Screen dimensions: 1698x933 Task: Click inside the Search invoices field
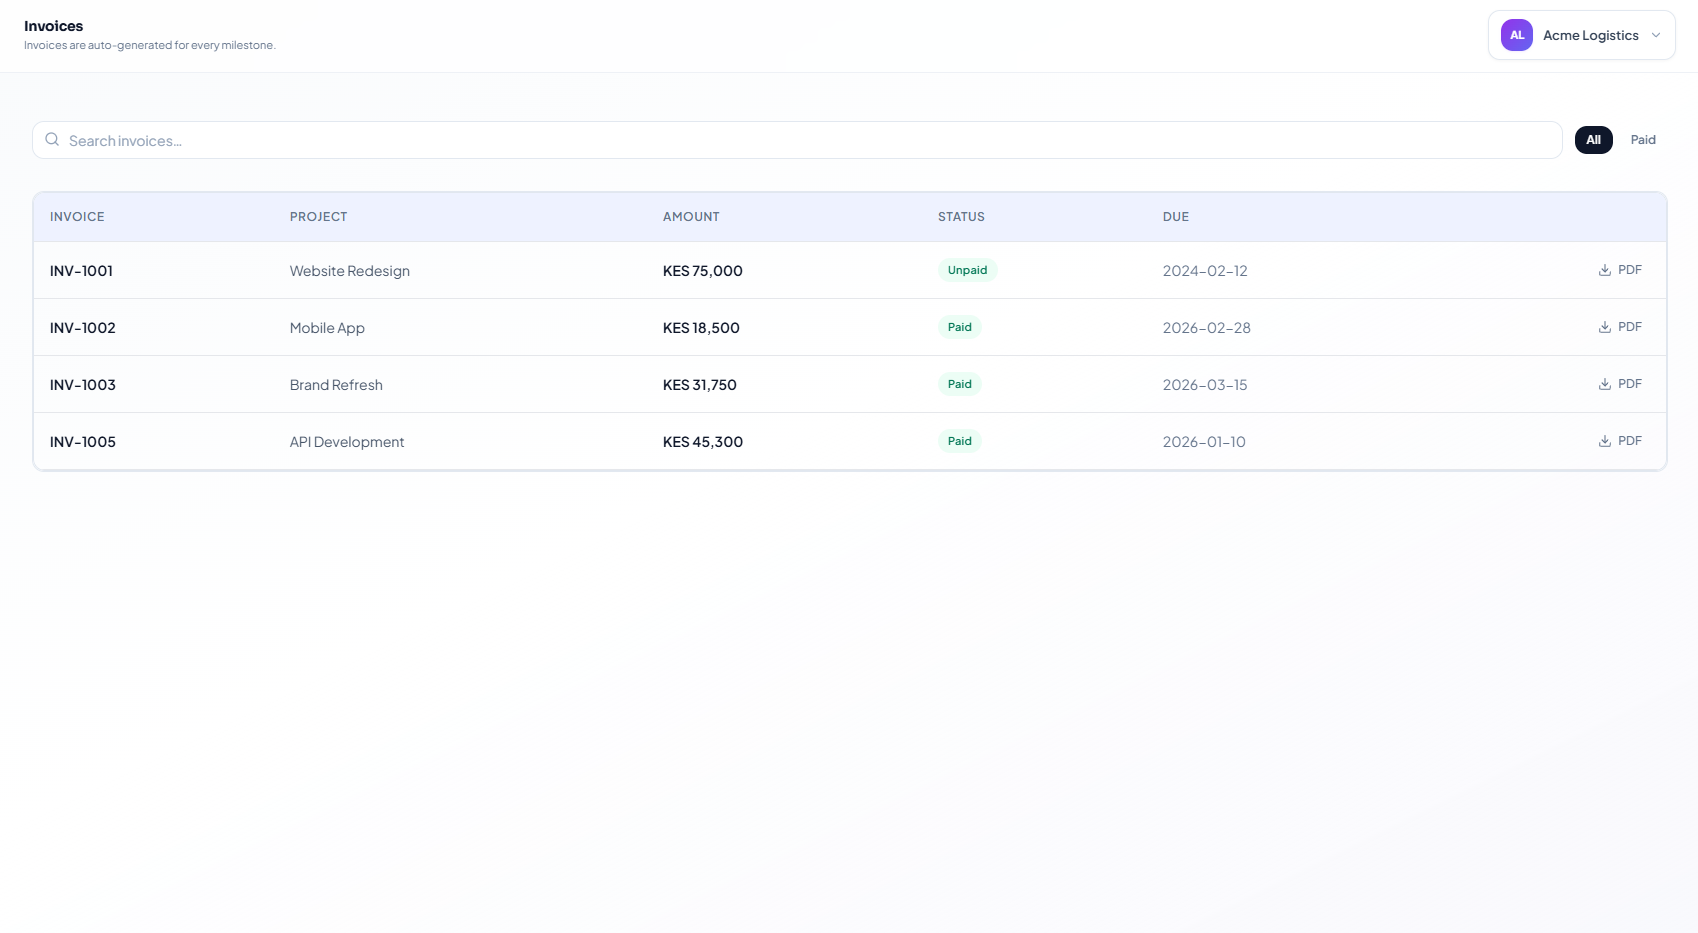400,140
